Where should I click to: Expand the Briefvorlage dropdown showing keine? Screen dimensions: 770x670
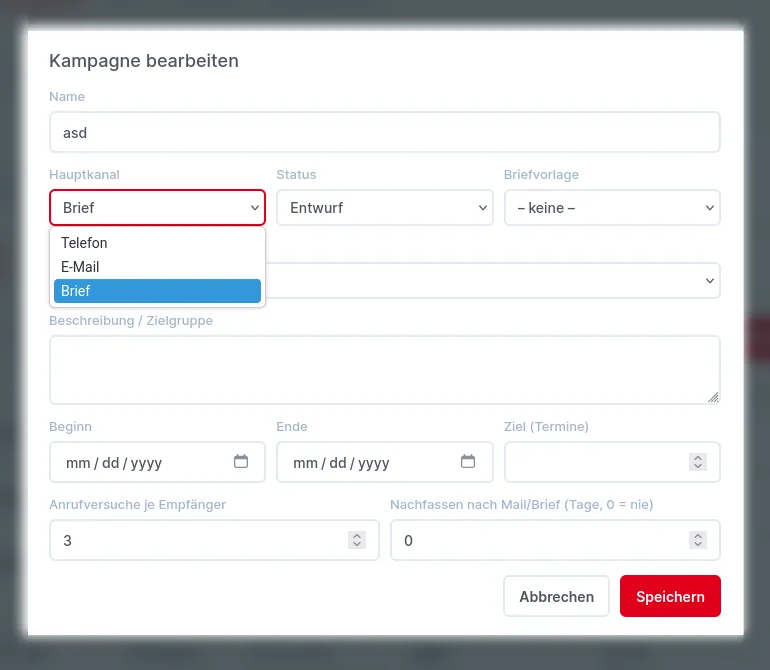(612, 208)
